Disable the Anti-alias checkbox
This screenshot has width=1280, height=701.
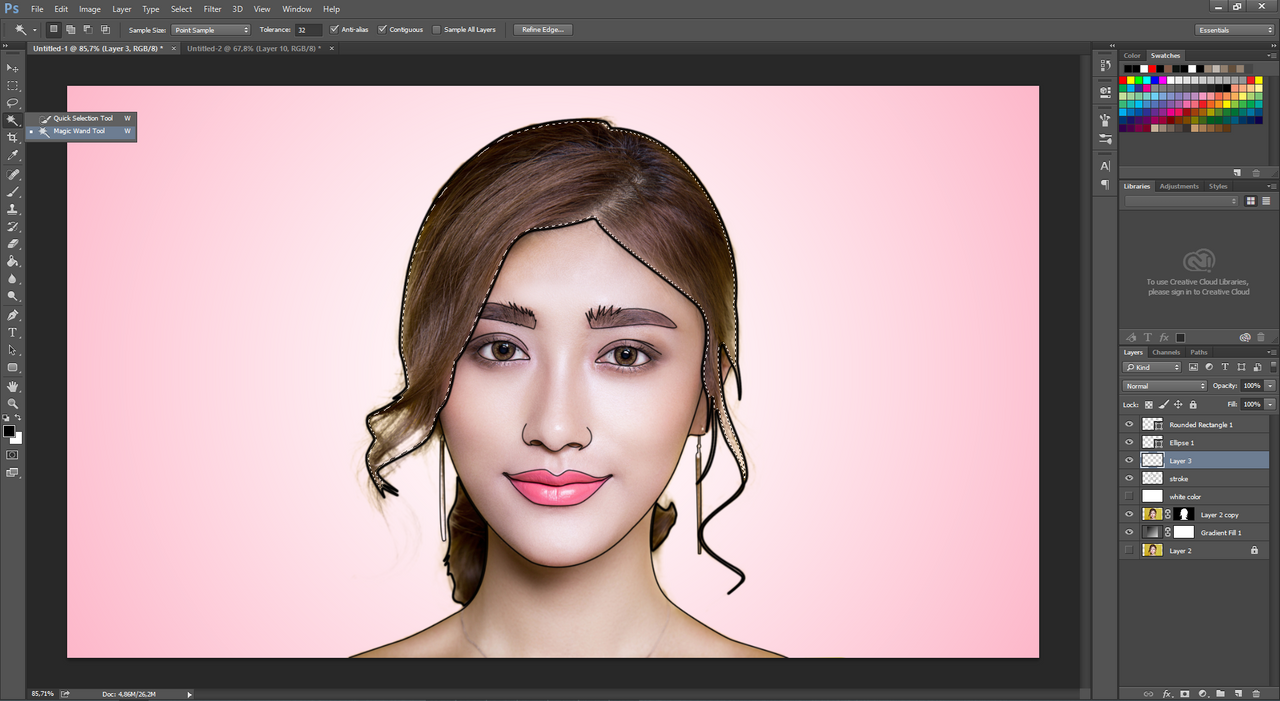click(x=335, y=30)
